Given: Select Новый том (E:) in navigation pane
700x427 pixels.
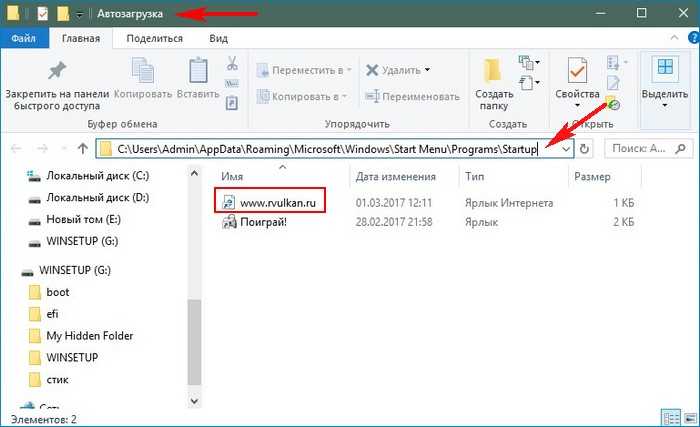Looking at the screenshot, I should coord(74,219).
